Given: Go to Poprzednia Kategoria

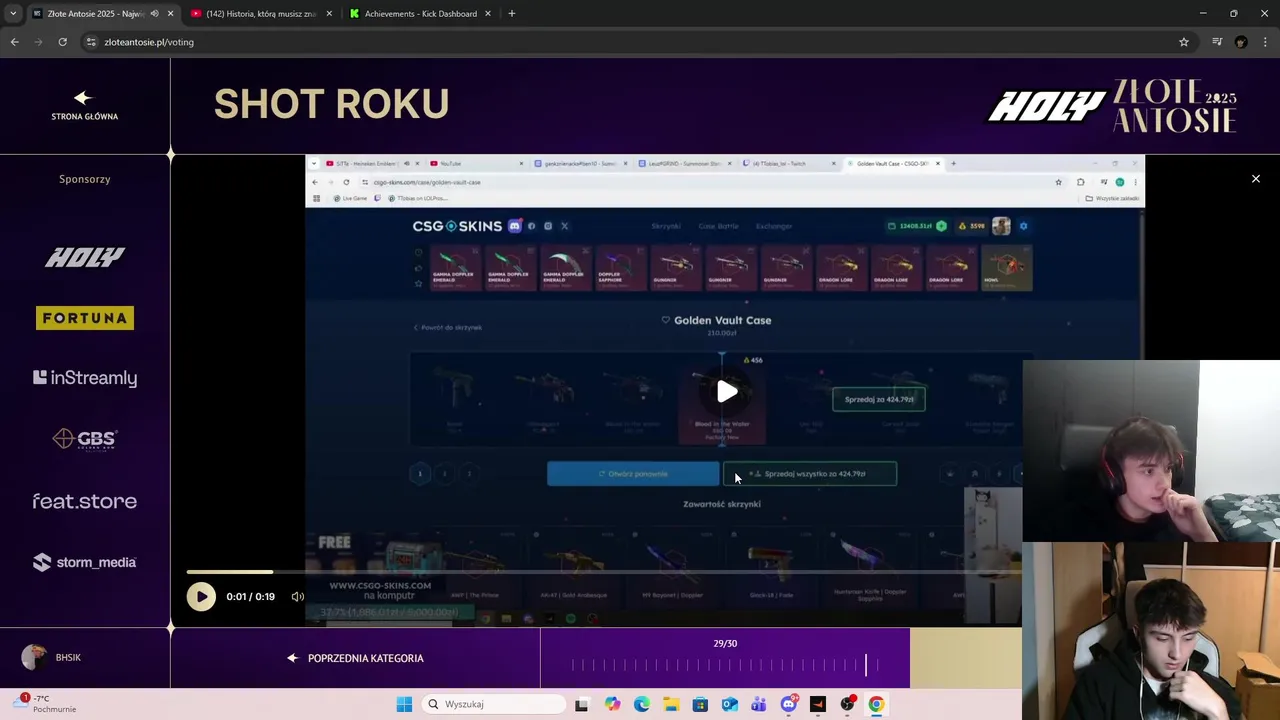Looking at the screenshot, I should [356, 658].
